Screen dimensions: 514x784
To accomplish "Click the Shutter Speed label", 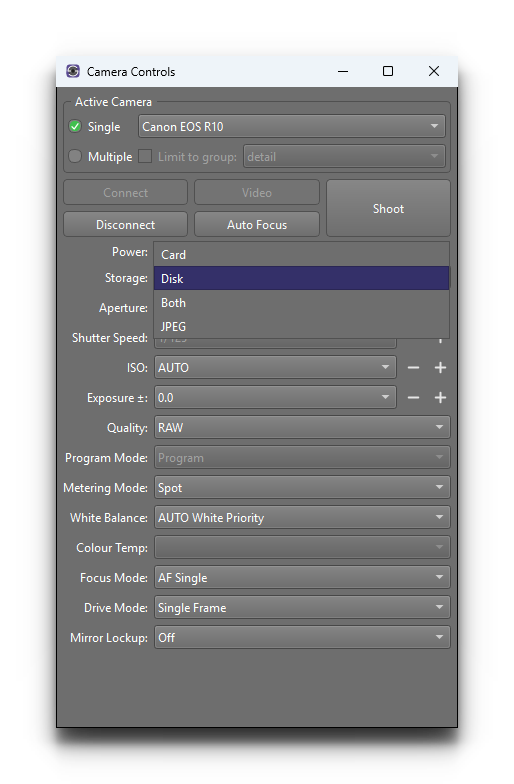I will click(x=110, y=338).
